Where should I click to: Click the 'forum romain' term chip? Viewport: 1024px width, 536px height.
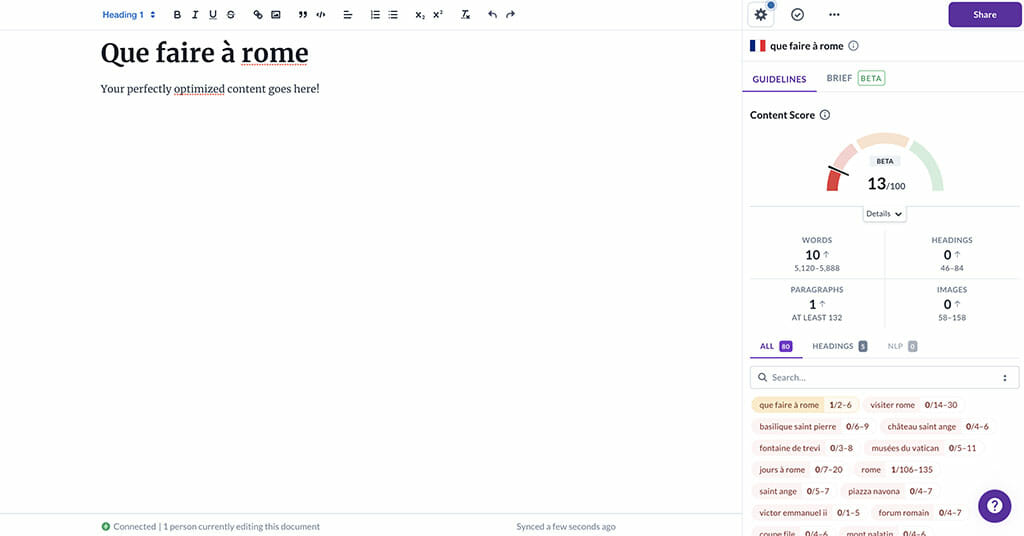tap(919, 512)
